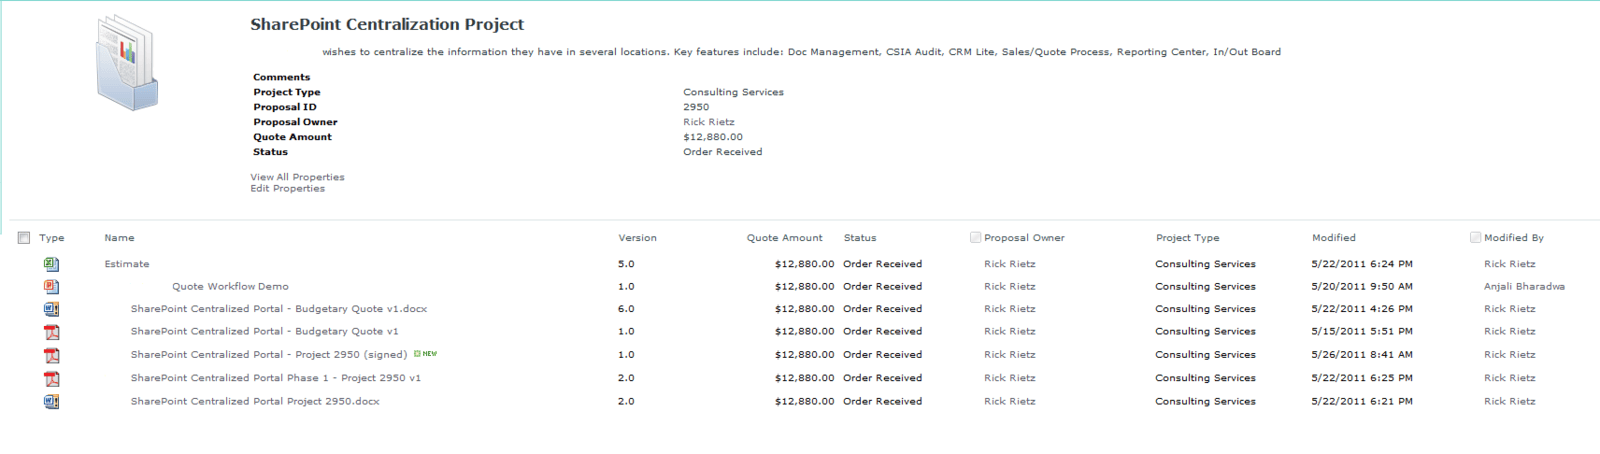
Task: Click Word icon for Portal Project 2950.docx
Action: [x=51, y=401]
